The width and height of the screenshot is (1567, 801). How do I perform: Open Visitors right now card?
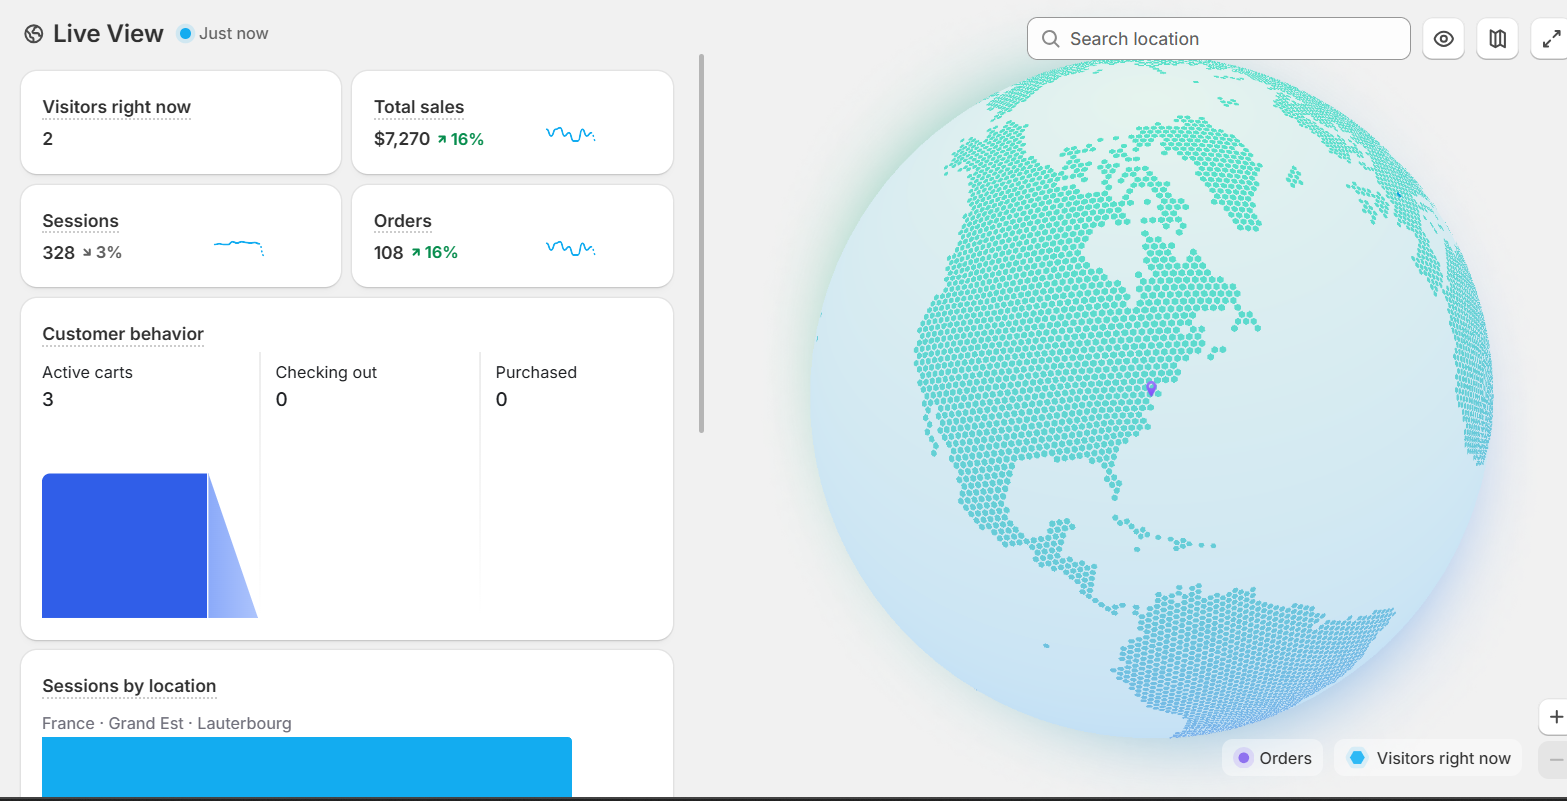click(181, 122)
